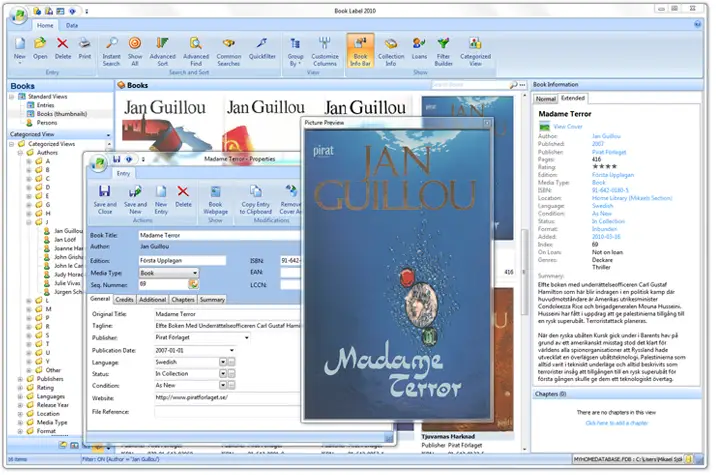Open Customize Columns
Viewport: 716px width, 475px height.
[325, 52]
